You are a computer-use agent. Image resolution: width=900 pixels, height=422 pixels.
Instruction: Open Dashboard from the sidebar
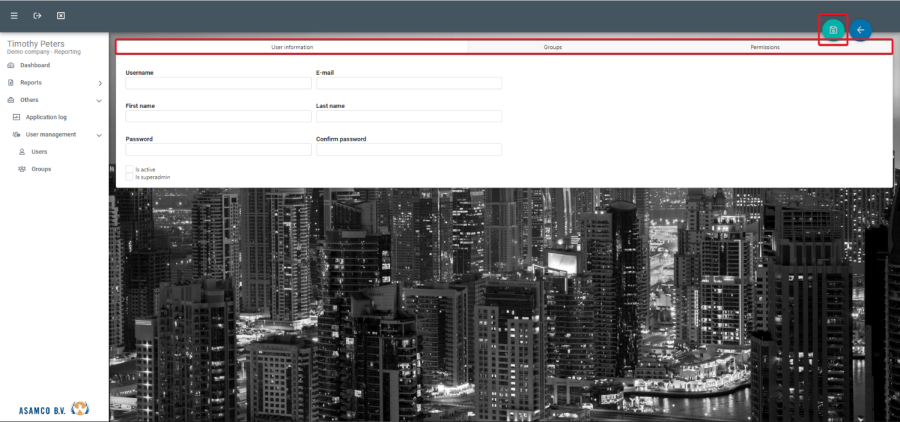35,65
